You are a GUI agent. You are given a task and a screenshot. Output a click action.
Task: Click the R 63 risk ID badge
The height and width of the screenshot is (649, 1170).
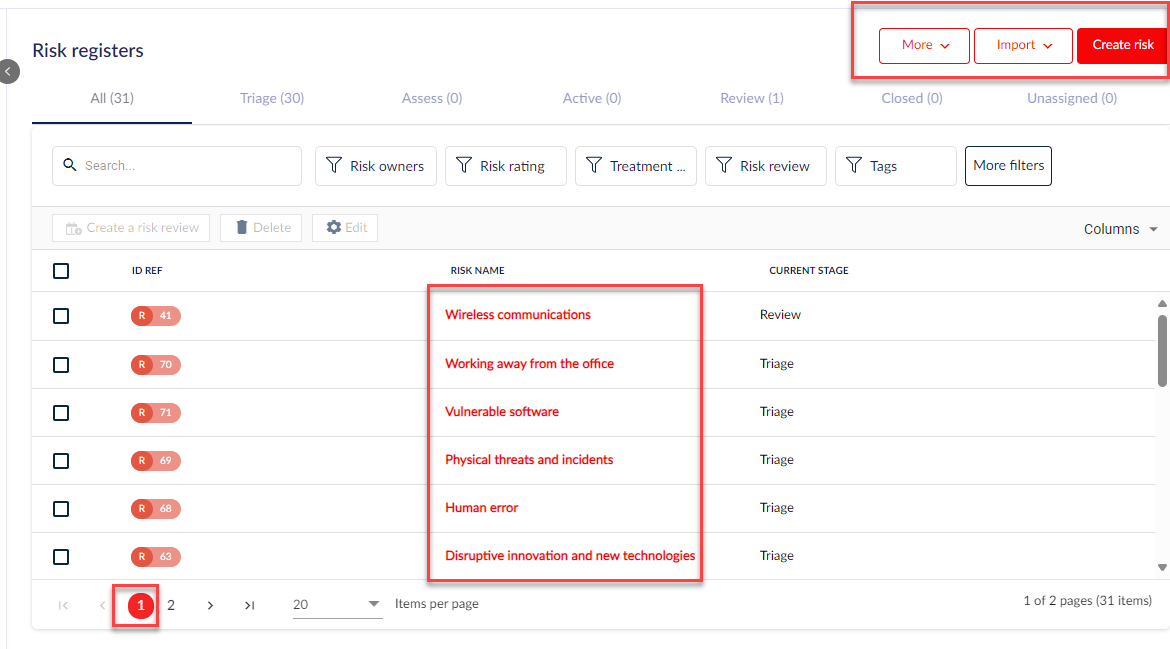coord(156,556)
